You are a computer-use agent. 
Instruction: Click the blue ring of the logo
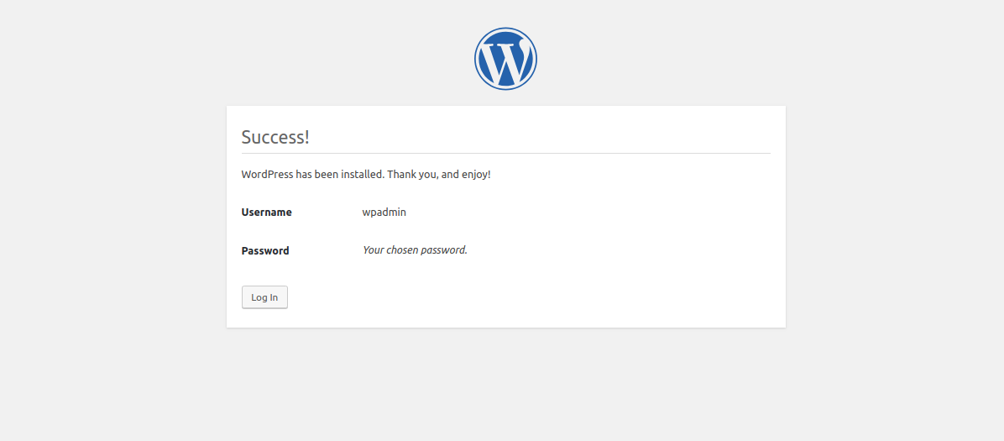(476, 58)
